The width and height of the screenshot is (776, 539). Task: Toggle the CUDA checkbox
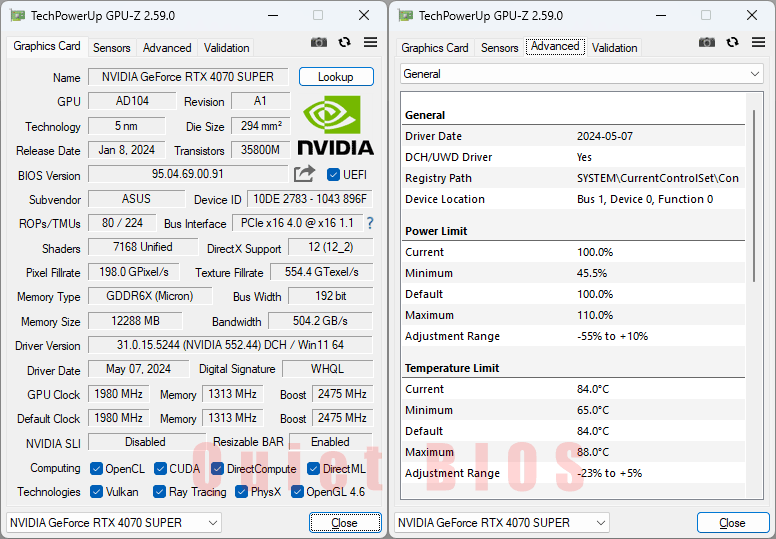[x=160, y=468]
